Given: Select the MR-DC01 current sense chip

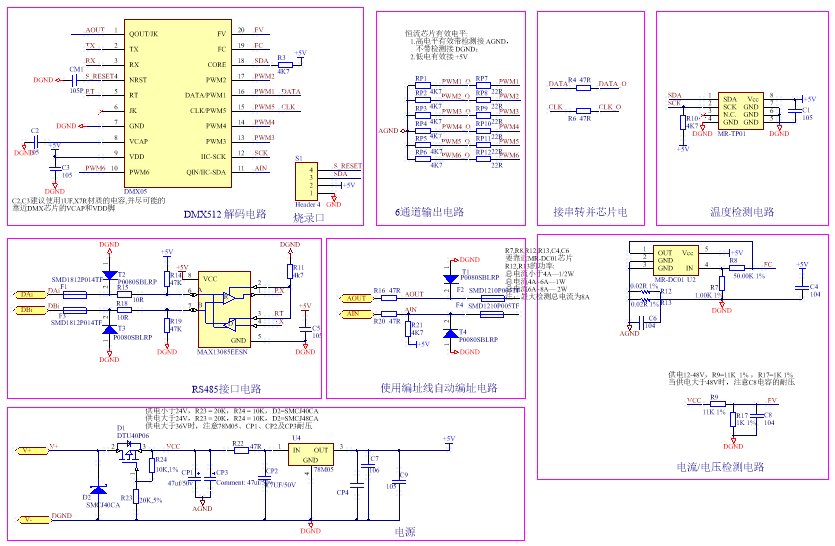Looking at the screenshot, I should pos(674,260).
